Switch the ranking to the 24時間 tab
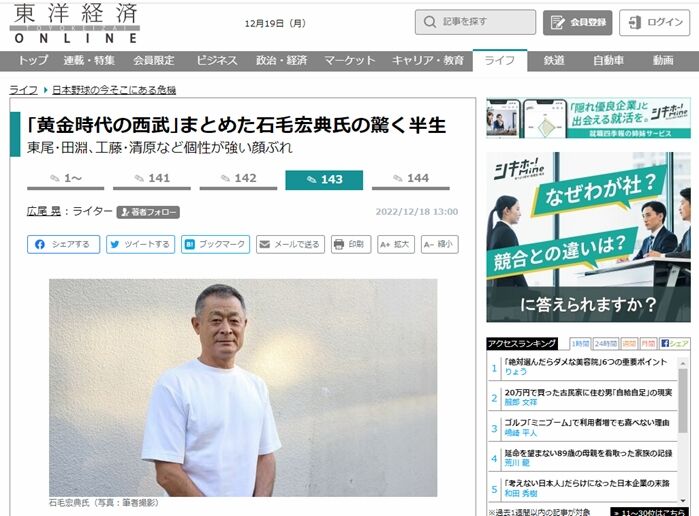Viewport: 699px width, 516px height. [606, 343]
